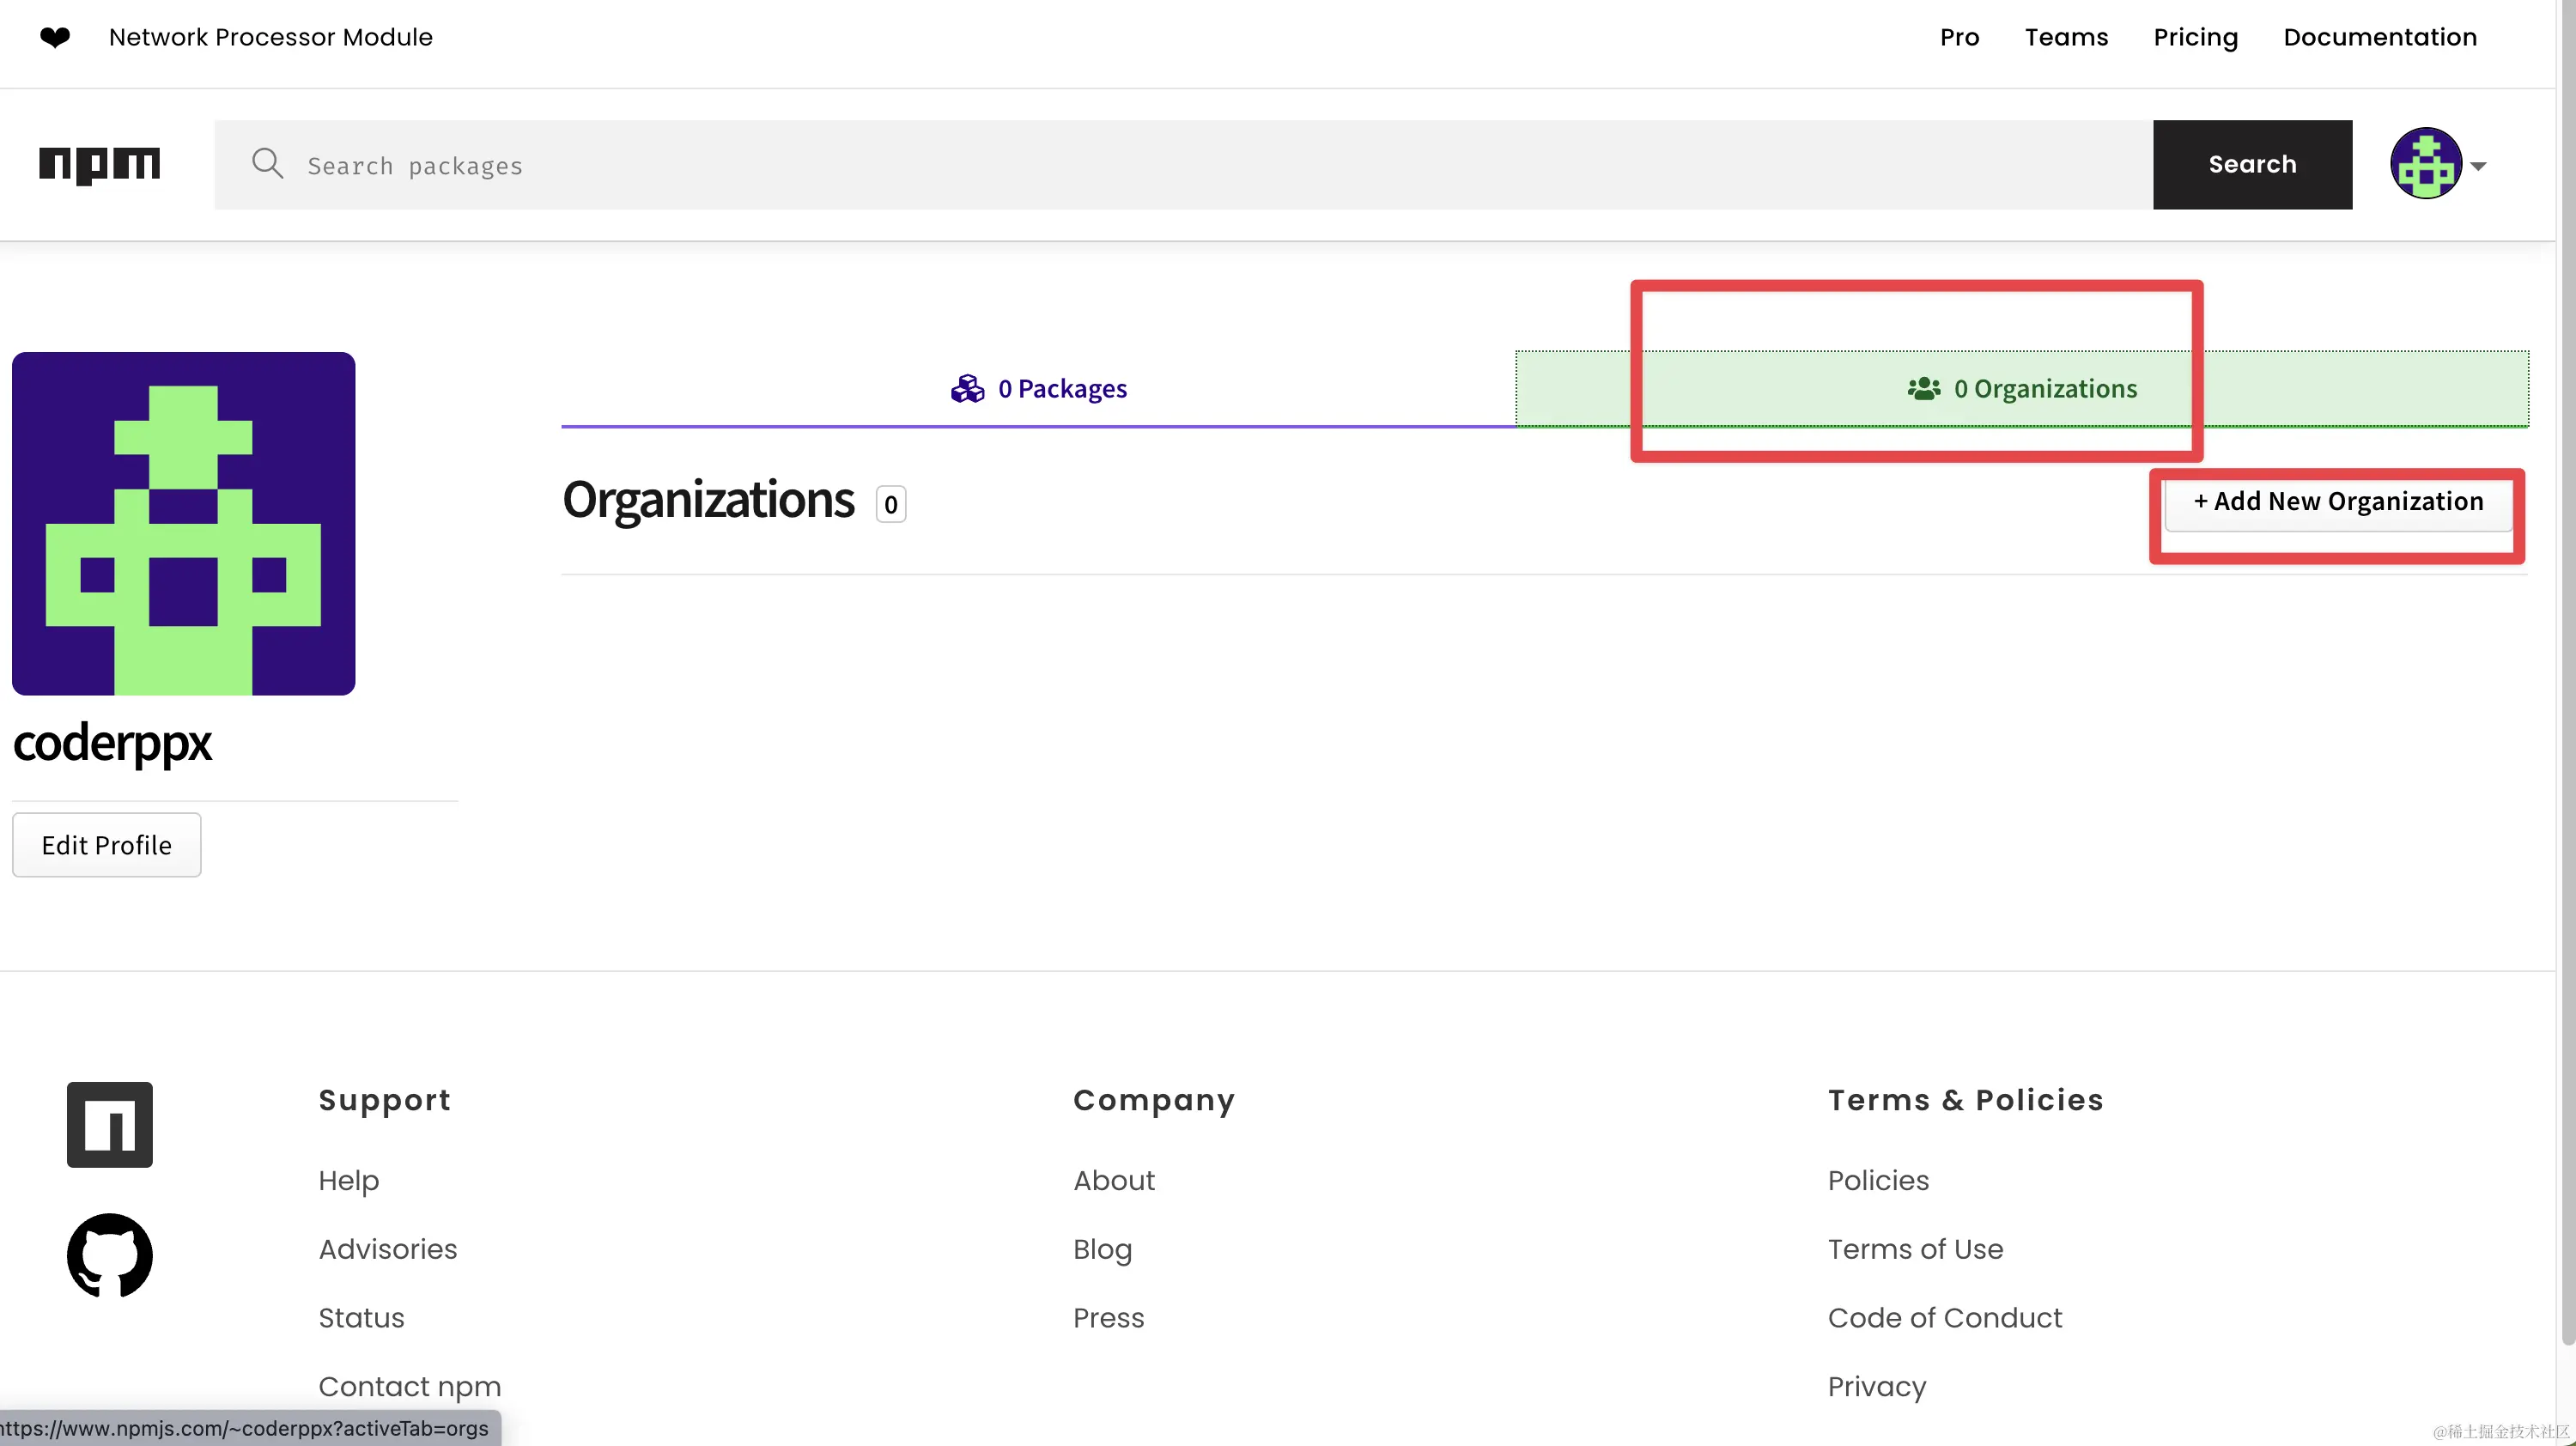This screenshot has height=1446, width=2576.
Task: Open the Press link
Action: (1108, 1317)
